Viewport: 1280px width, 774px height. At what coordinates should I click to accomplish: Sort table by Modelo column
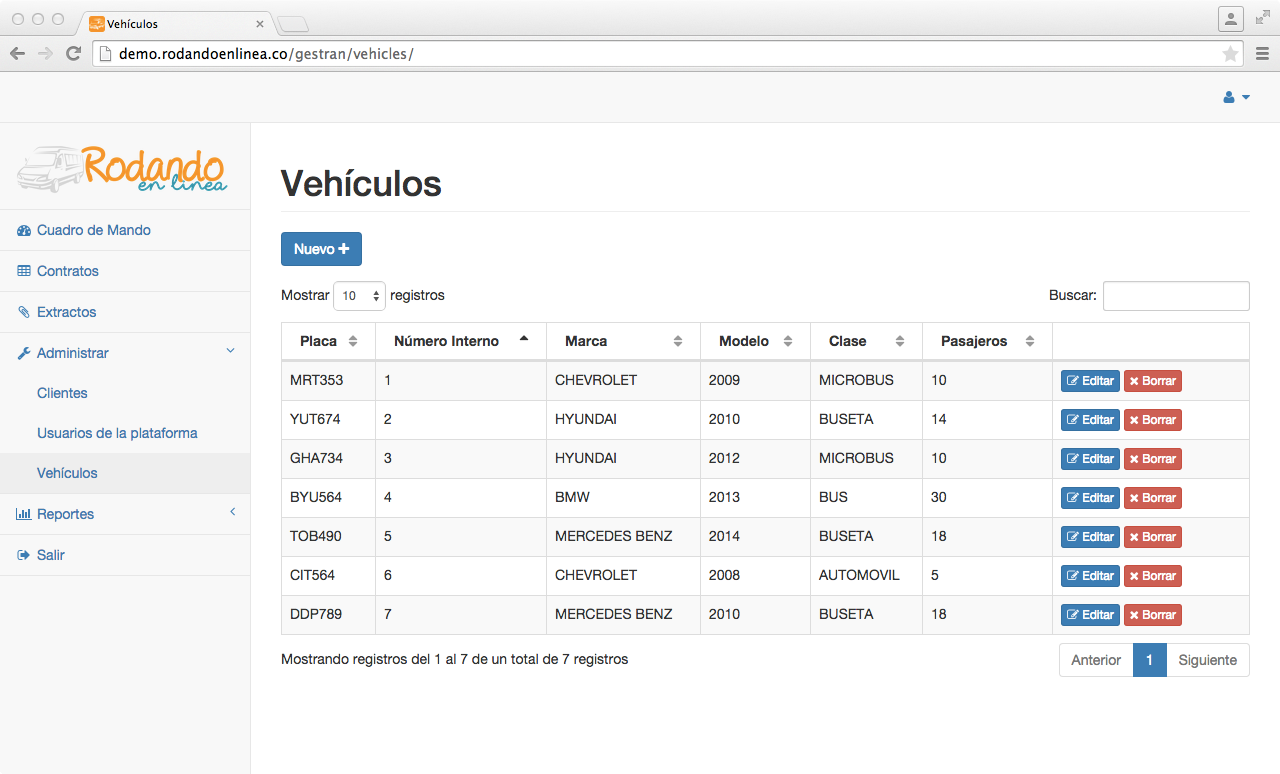755,341
